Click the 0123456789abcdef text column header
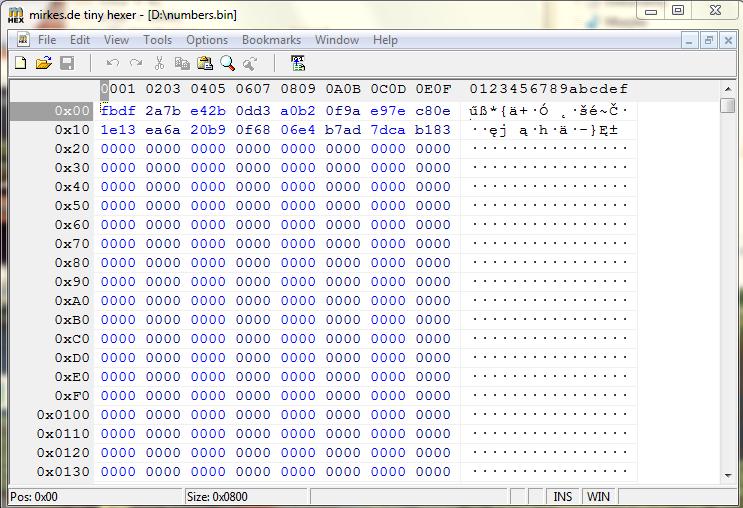This screenshot has width=743, height=508. click(x=548, y=89)
